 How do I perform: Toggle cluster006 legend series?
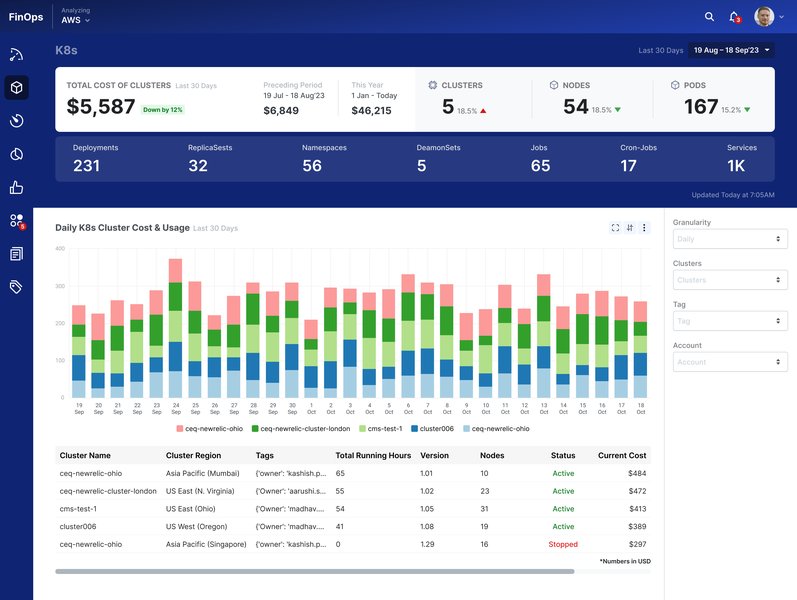click(432, 429)
